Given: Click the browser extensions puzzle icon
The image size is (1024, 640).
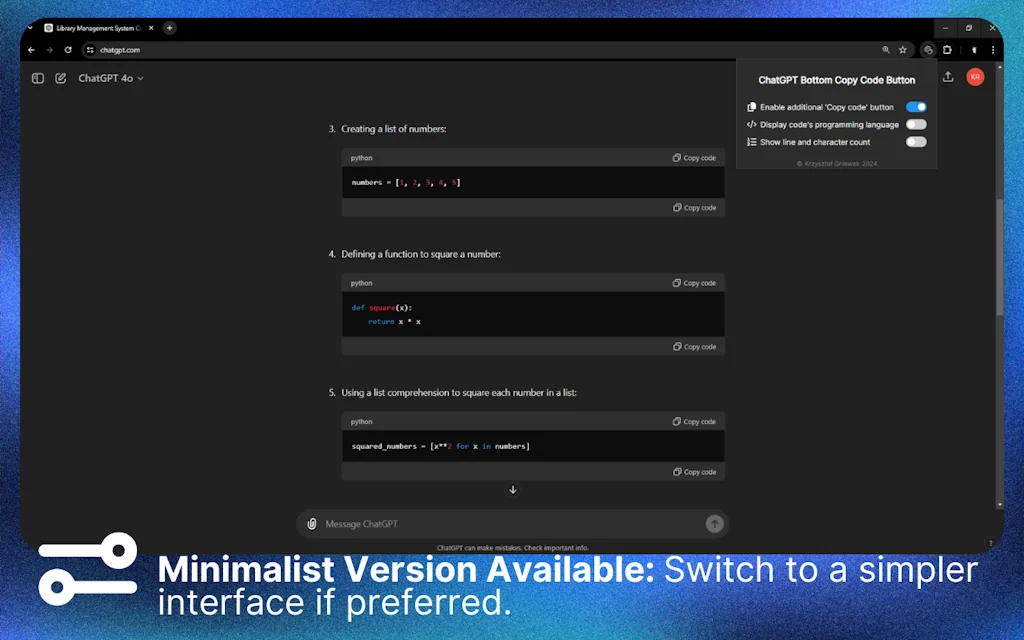Looking at the screenshot, I should [947, 50].
